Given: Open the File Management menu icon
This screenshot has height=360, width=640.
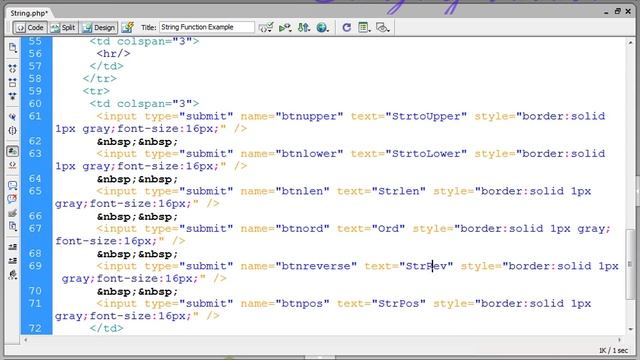Looking at the screenshot, I should 304,27.
